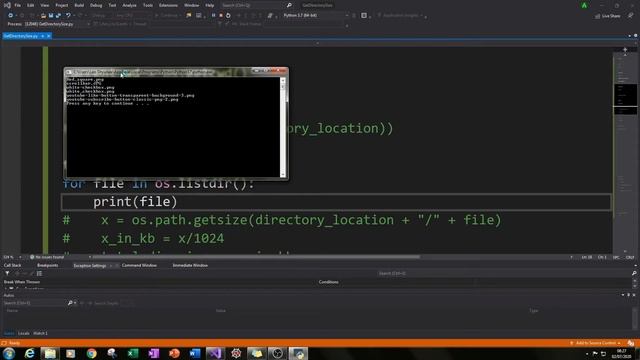Open the Extensions menu
This screenshot has width=640, height=360.
coord(168,5)
